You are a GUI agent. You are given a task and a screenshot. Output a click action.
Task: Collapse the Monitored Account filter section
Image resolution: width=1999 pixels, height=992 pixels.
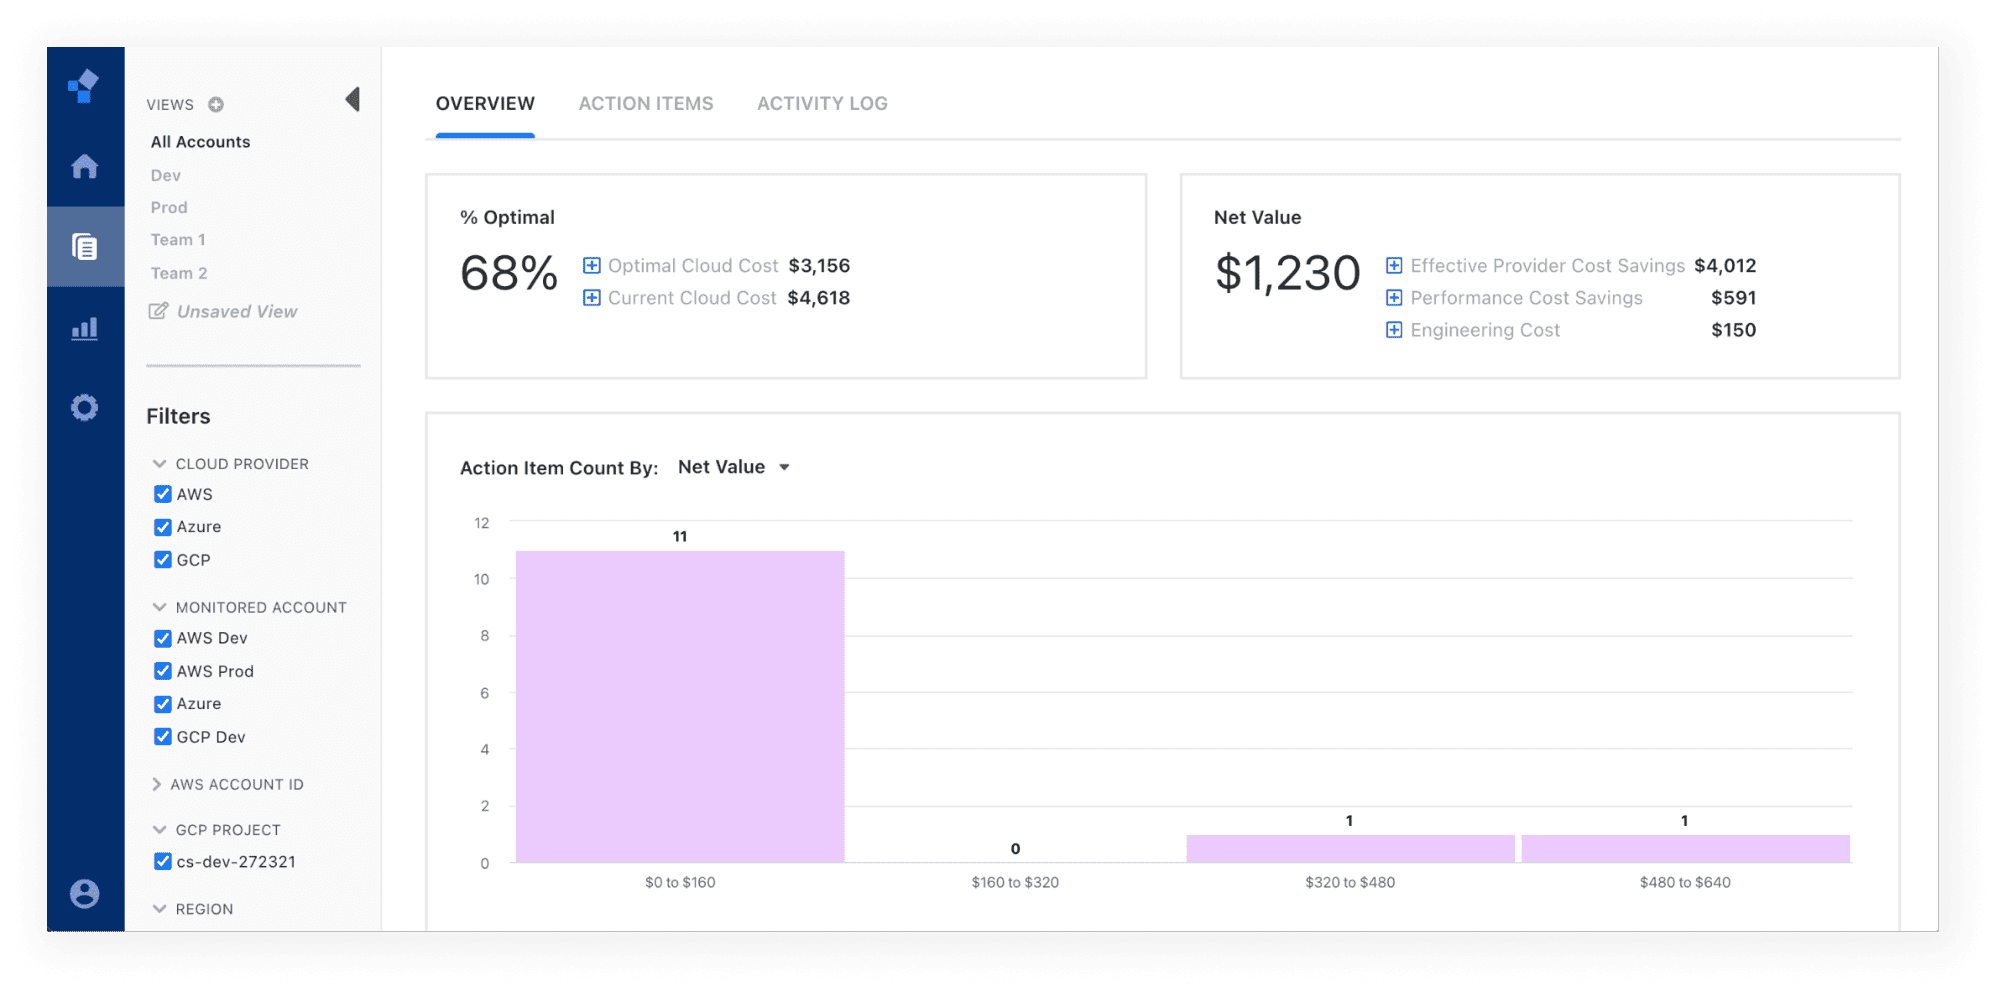pos(159,607)
